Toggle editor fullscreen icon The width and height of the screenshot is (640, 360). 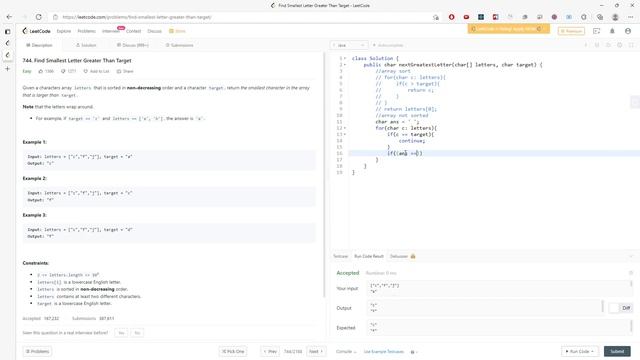click(x=631, y=45)
